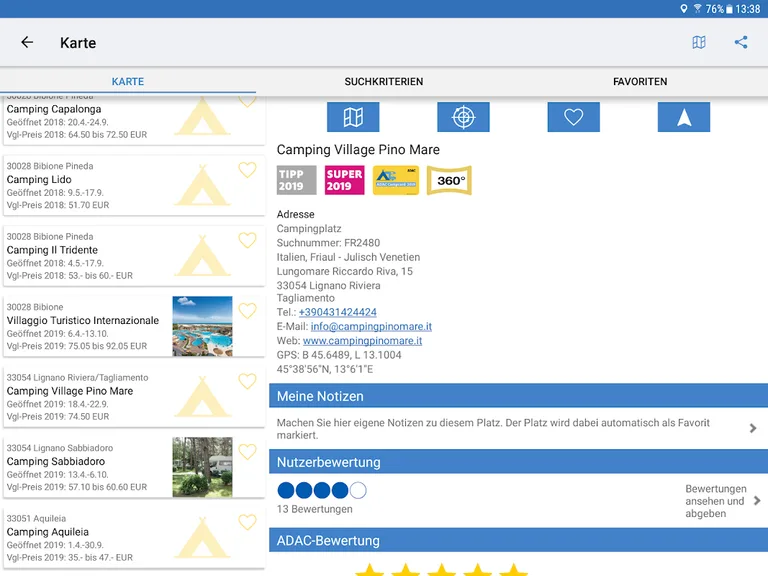Expand the ADAC-Bewertung section header
Screen dimensions: 768x576
tap(518, 541)
